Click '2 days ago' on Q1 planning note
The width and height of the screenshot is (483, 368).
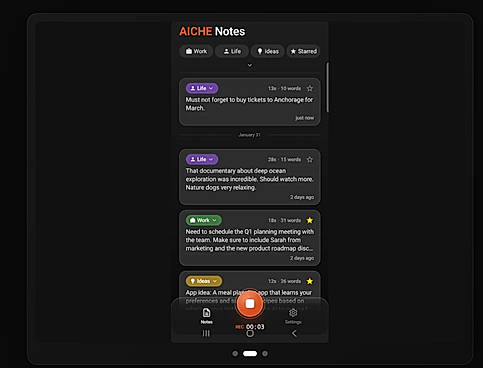[302, 258]
